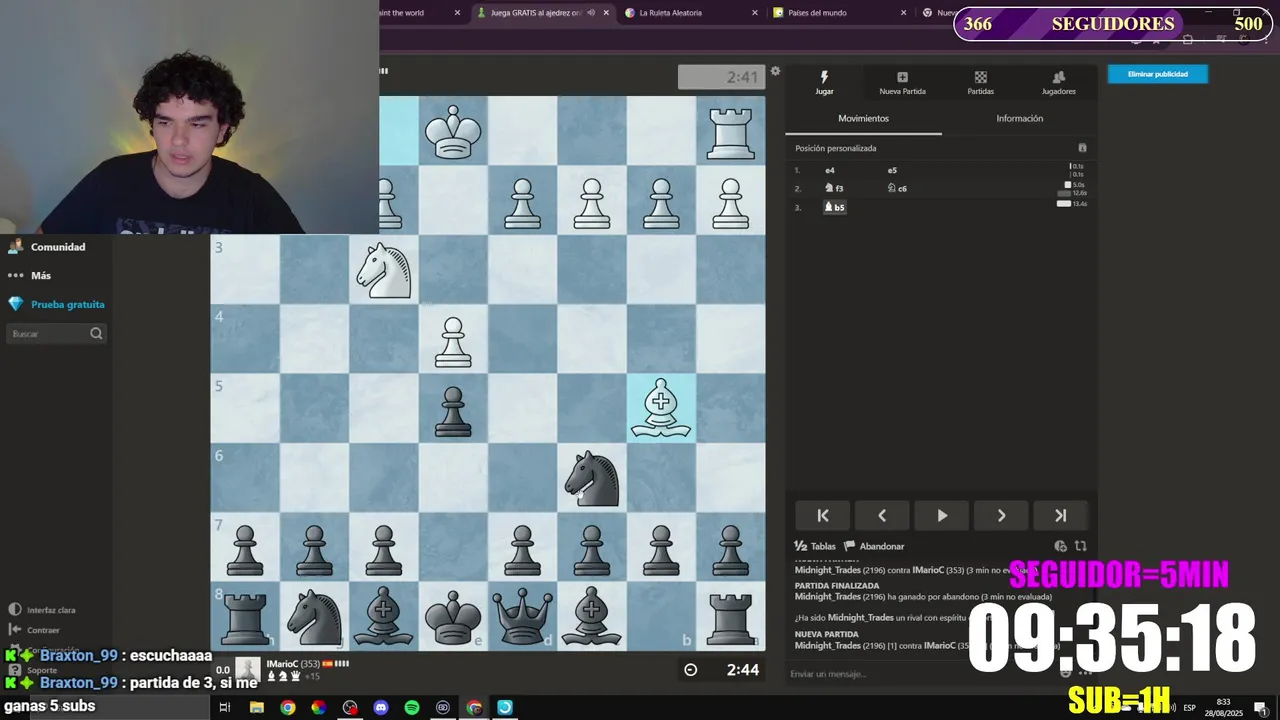The width and height of the screenshot is (1280, 720).
Task: Select knight move f3 in the move list
Action: click(834, 188)
